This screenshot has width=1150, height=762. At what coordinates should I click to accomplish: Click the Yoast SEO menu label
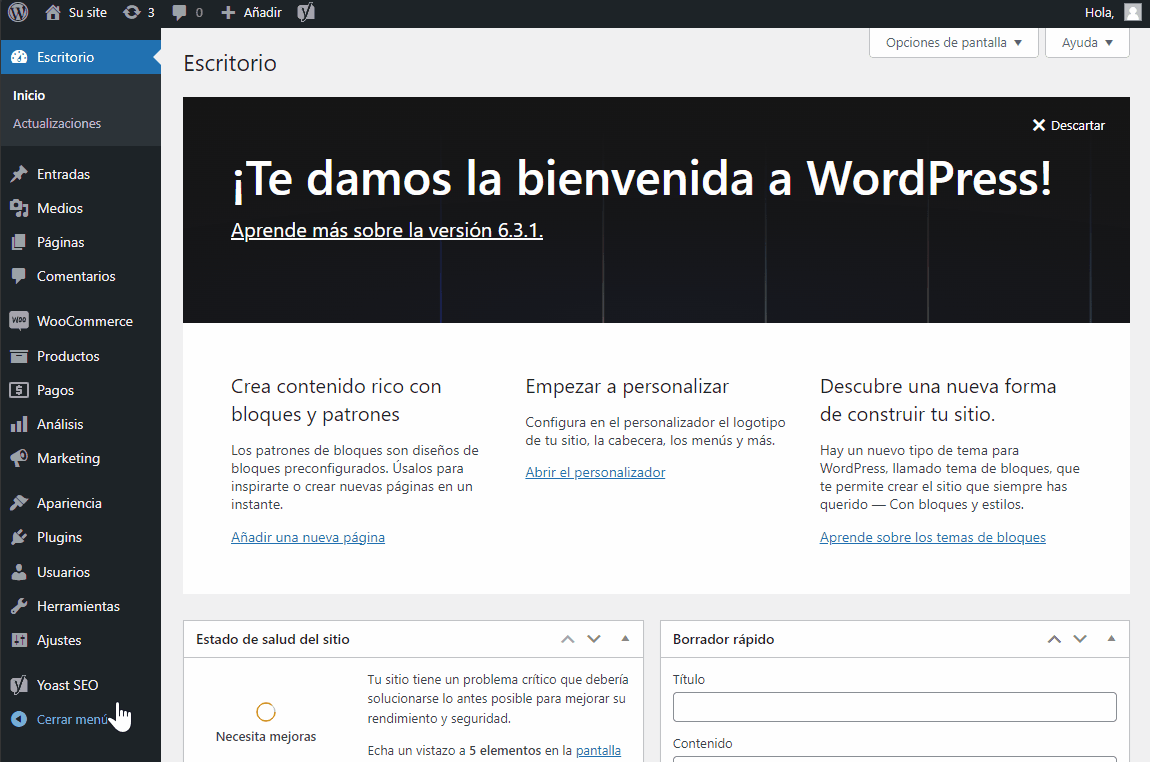67,685
